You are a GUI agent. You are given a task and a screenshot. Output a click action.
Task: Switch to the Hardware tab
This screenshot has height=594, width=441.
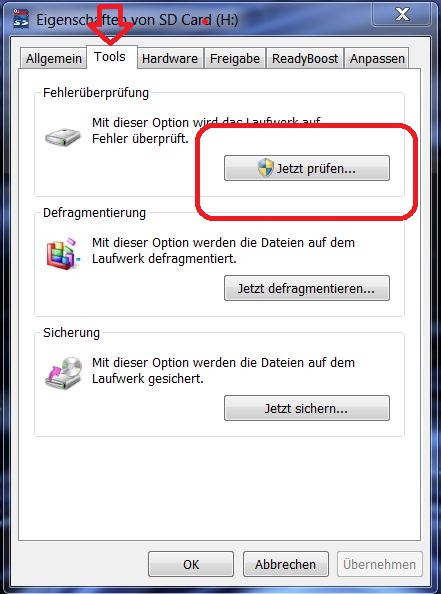pos(170,59)
